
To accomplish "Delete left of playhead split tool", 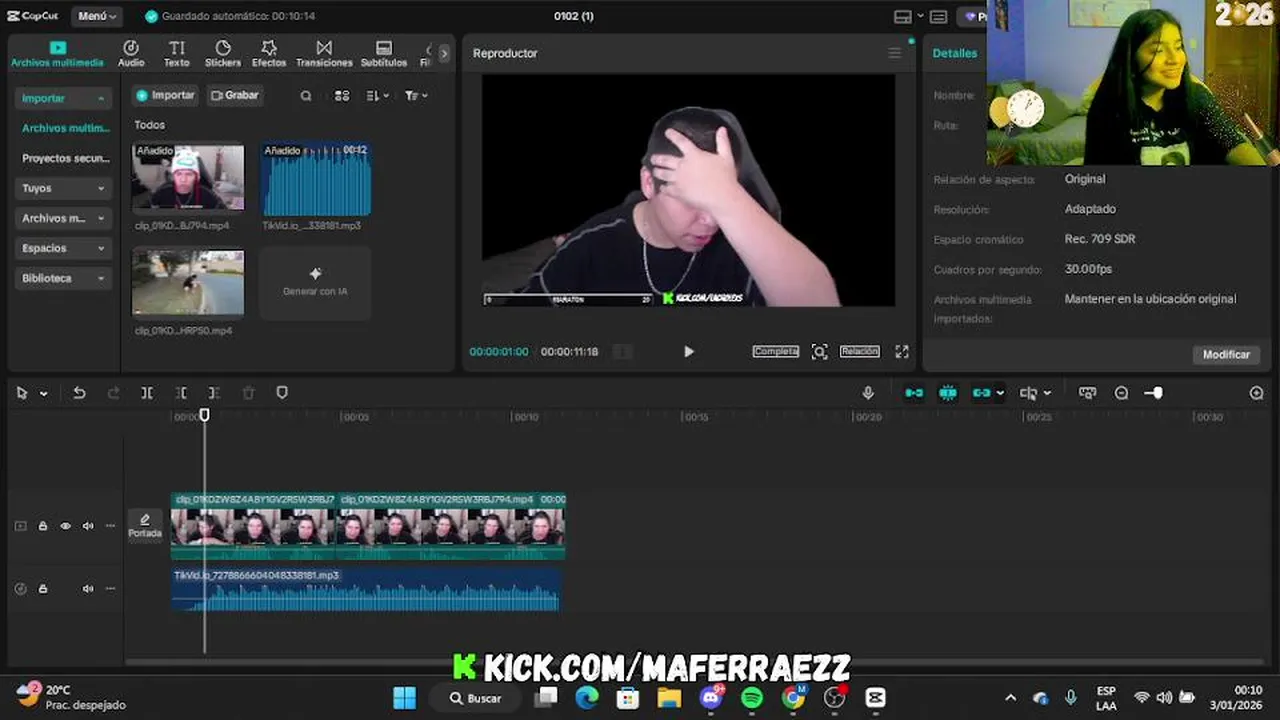I will [181, 393].
